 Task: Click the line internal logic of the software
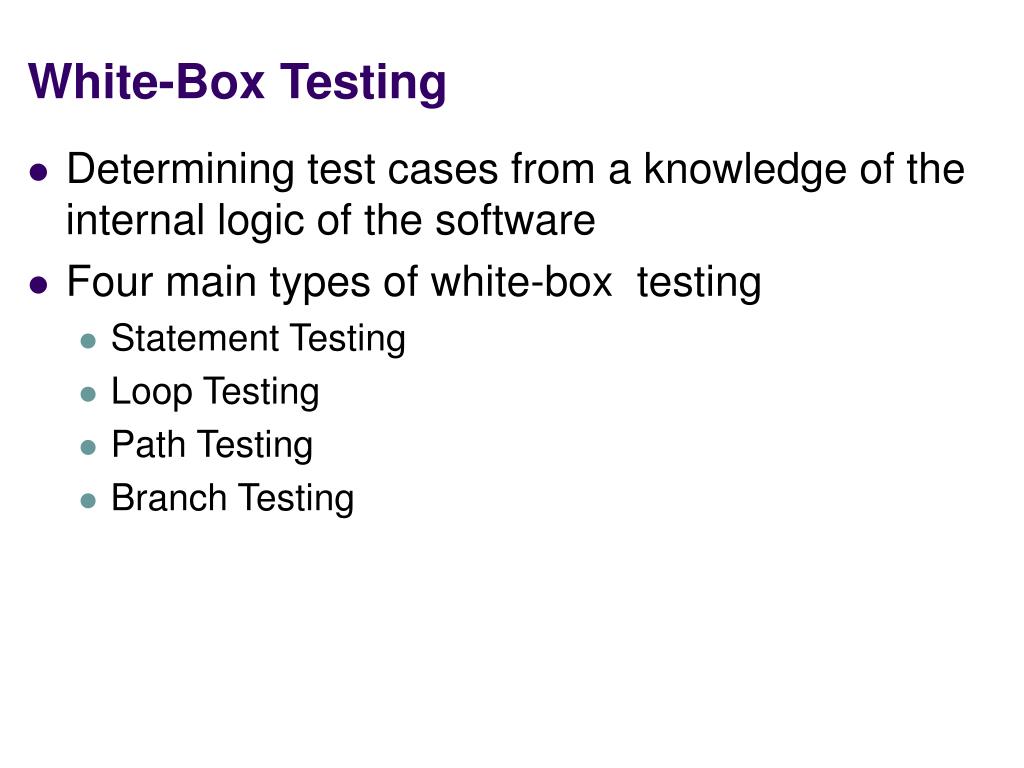click(x=330, y=220)
